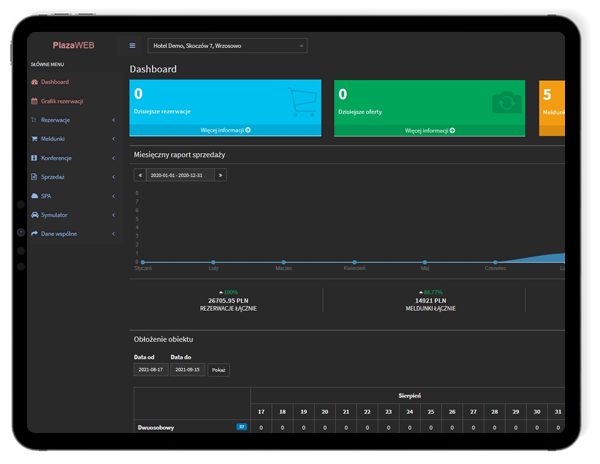Image resolution: width=600 pixels, height=464 pixels.
Task: Click the cloud icon beside SPA
Action: tap(35, 196)
